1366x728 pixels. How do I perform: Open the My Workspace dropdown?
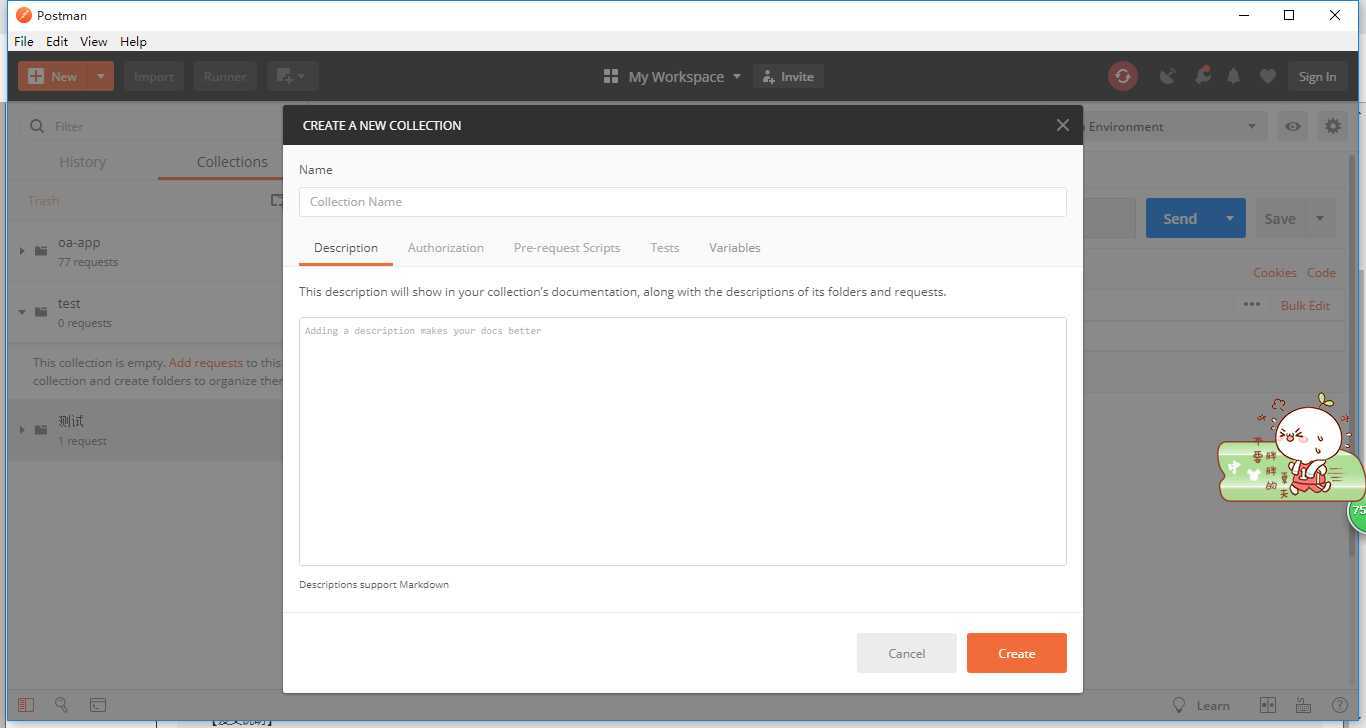tap(672, 76)
